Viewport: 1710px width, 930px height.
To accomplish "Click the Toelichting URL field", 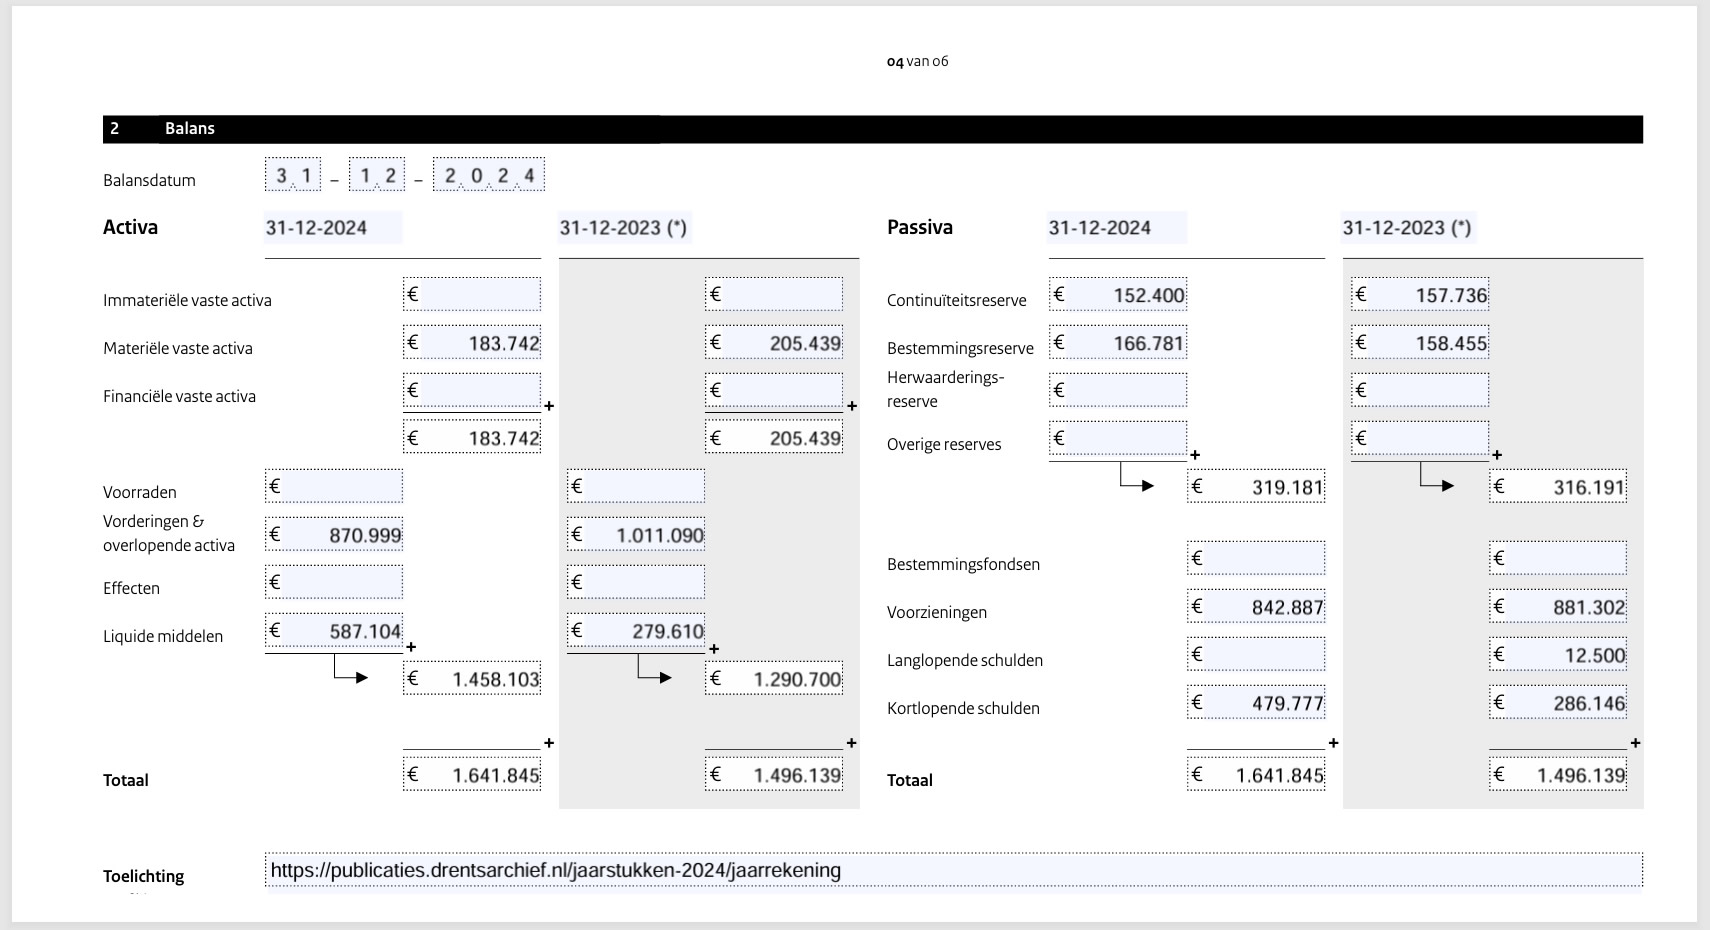I will [952, 870].
